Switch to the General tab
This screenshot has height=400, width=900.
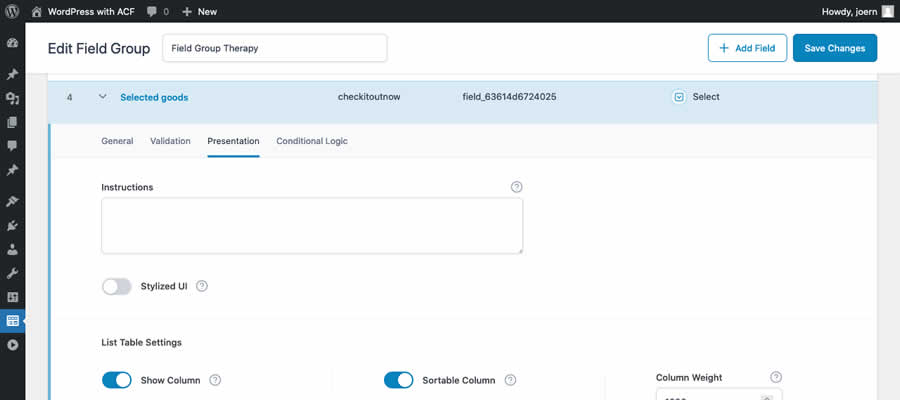117,141
